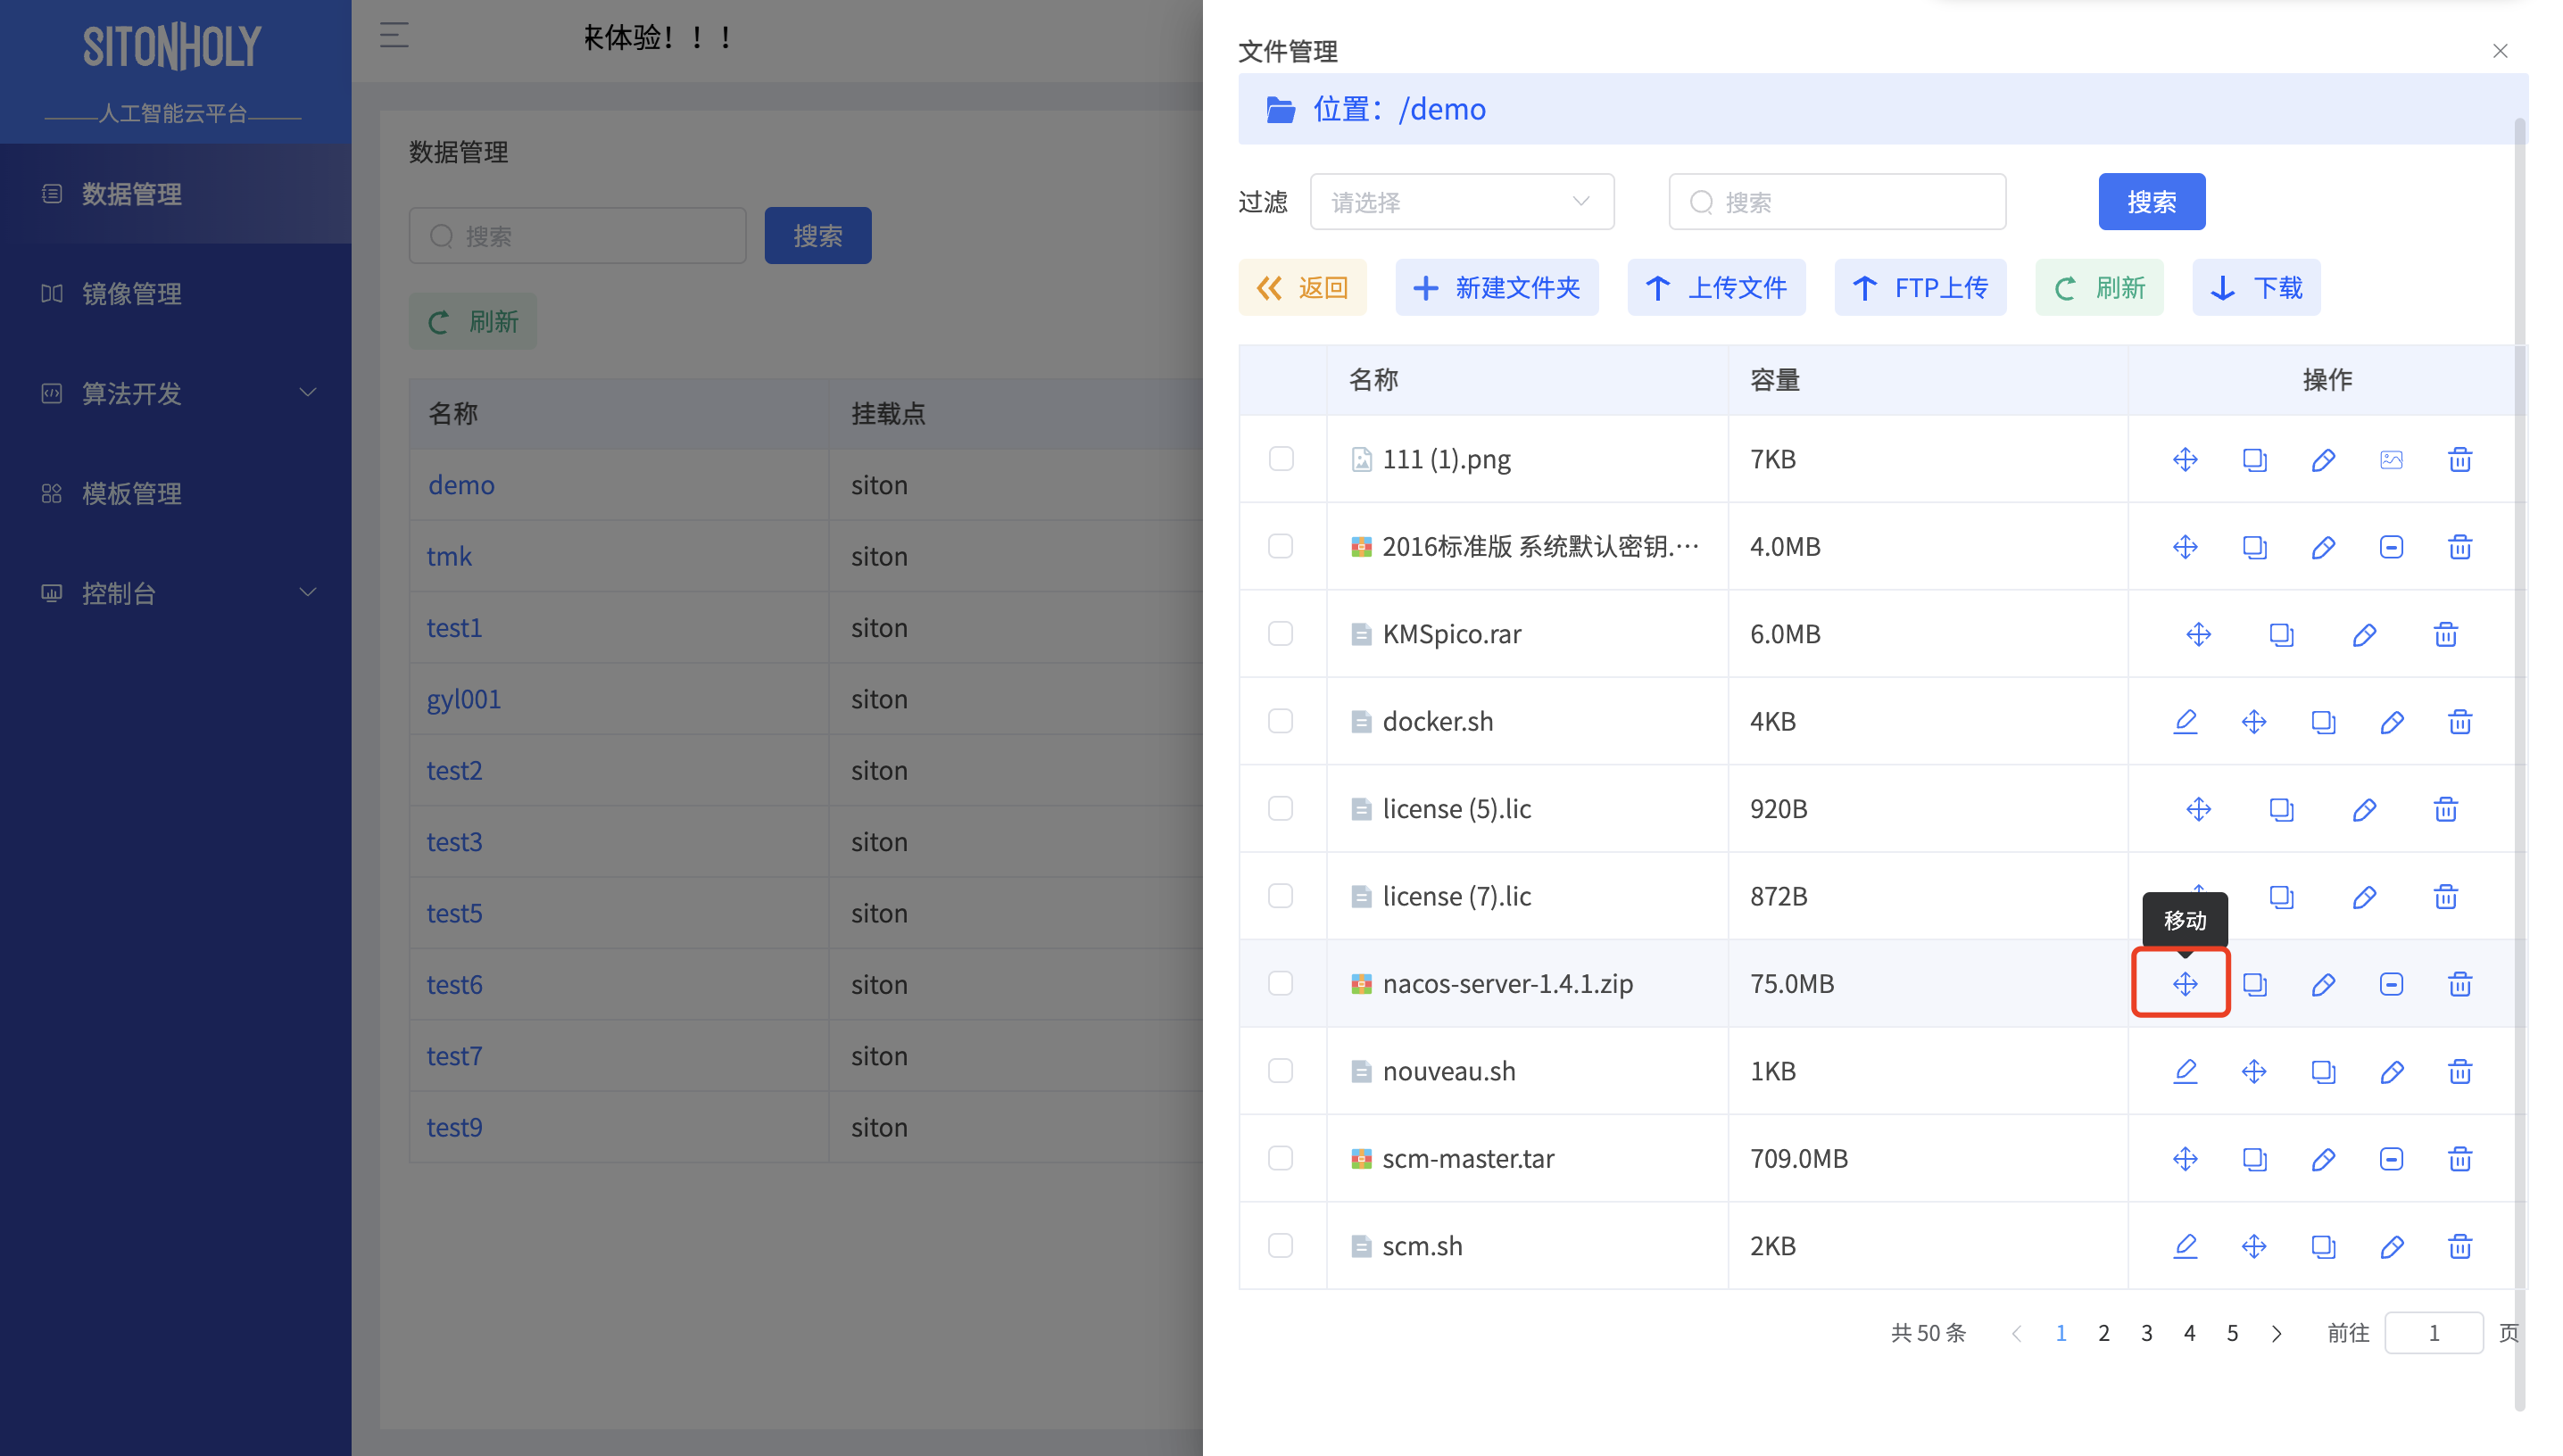This screenshot has width=2563, height=1456.
Task: Open the gyl001 dataset link
Action: (x=464, y=699)
